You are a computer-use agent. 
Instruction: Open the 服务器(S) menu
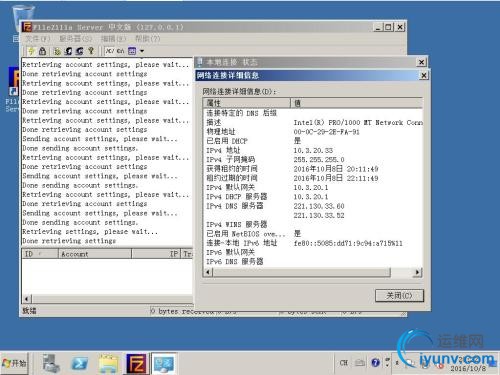75,39
